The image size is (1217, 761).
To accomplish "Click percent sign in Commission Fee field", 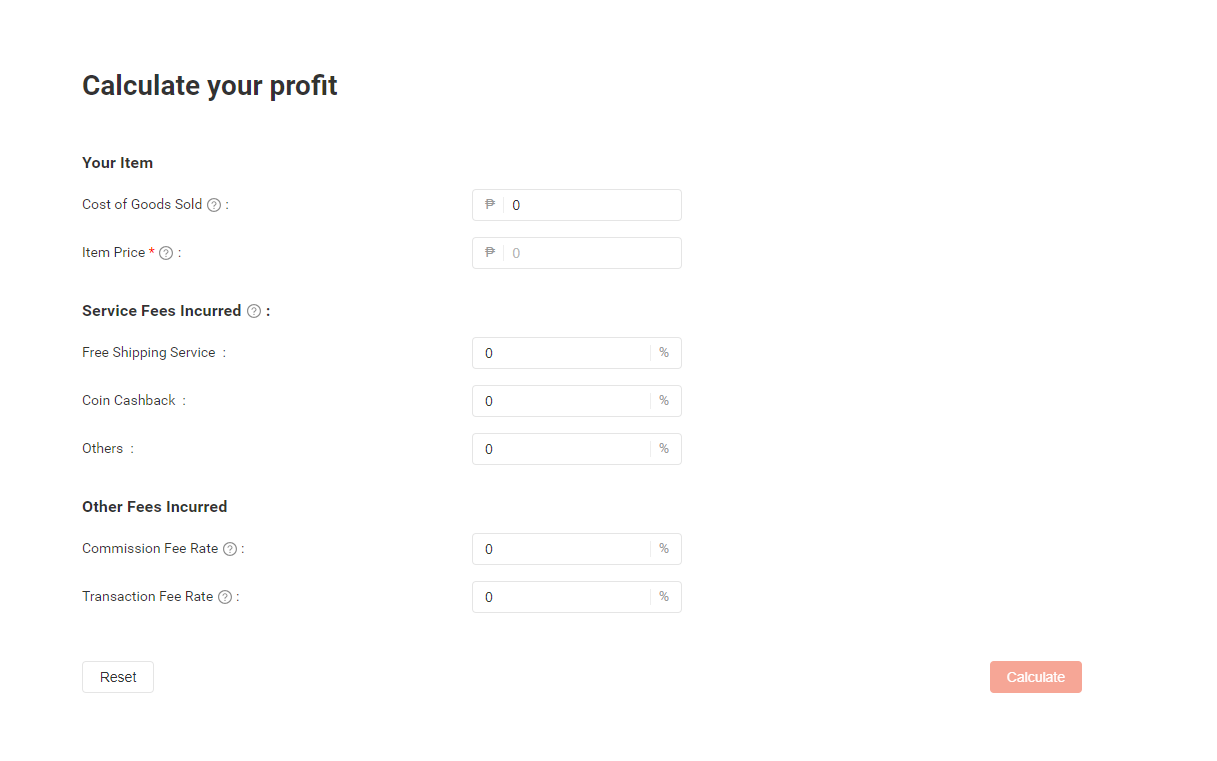I will pyautogui.click(x=664, y=549).
